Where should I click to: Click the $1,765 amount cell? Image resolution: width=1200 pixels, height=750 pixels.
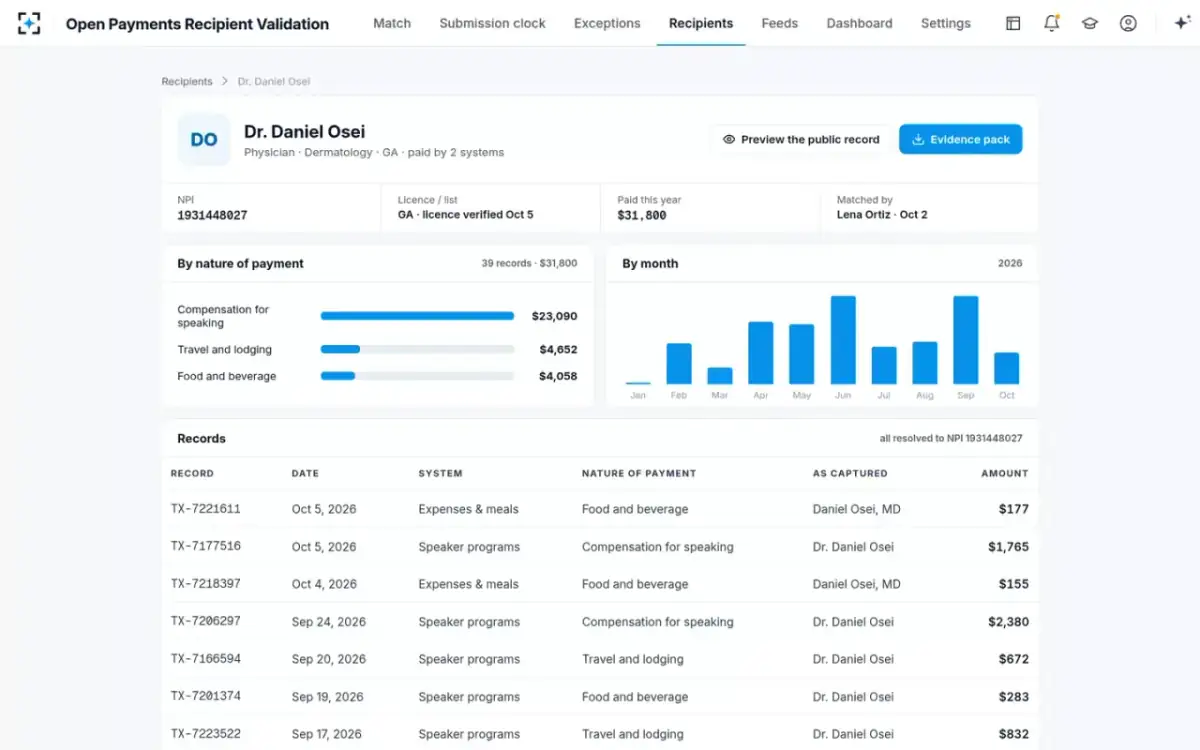(x=1008, y=547)
